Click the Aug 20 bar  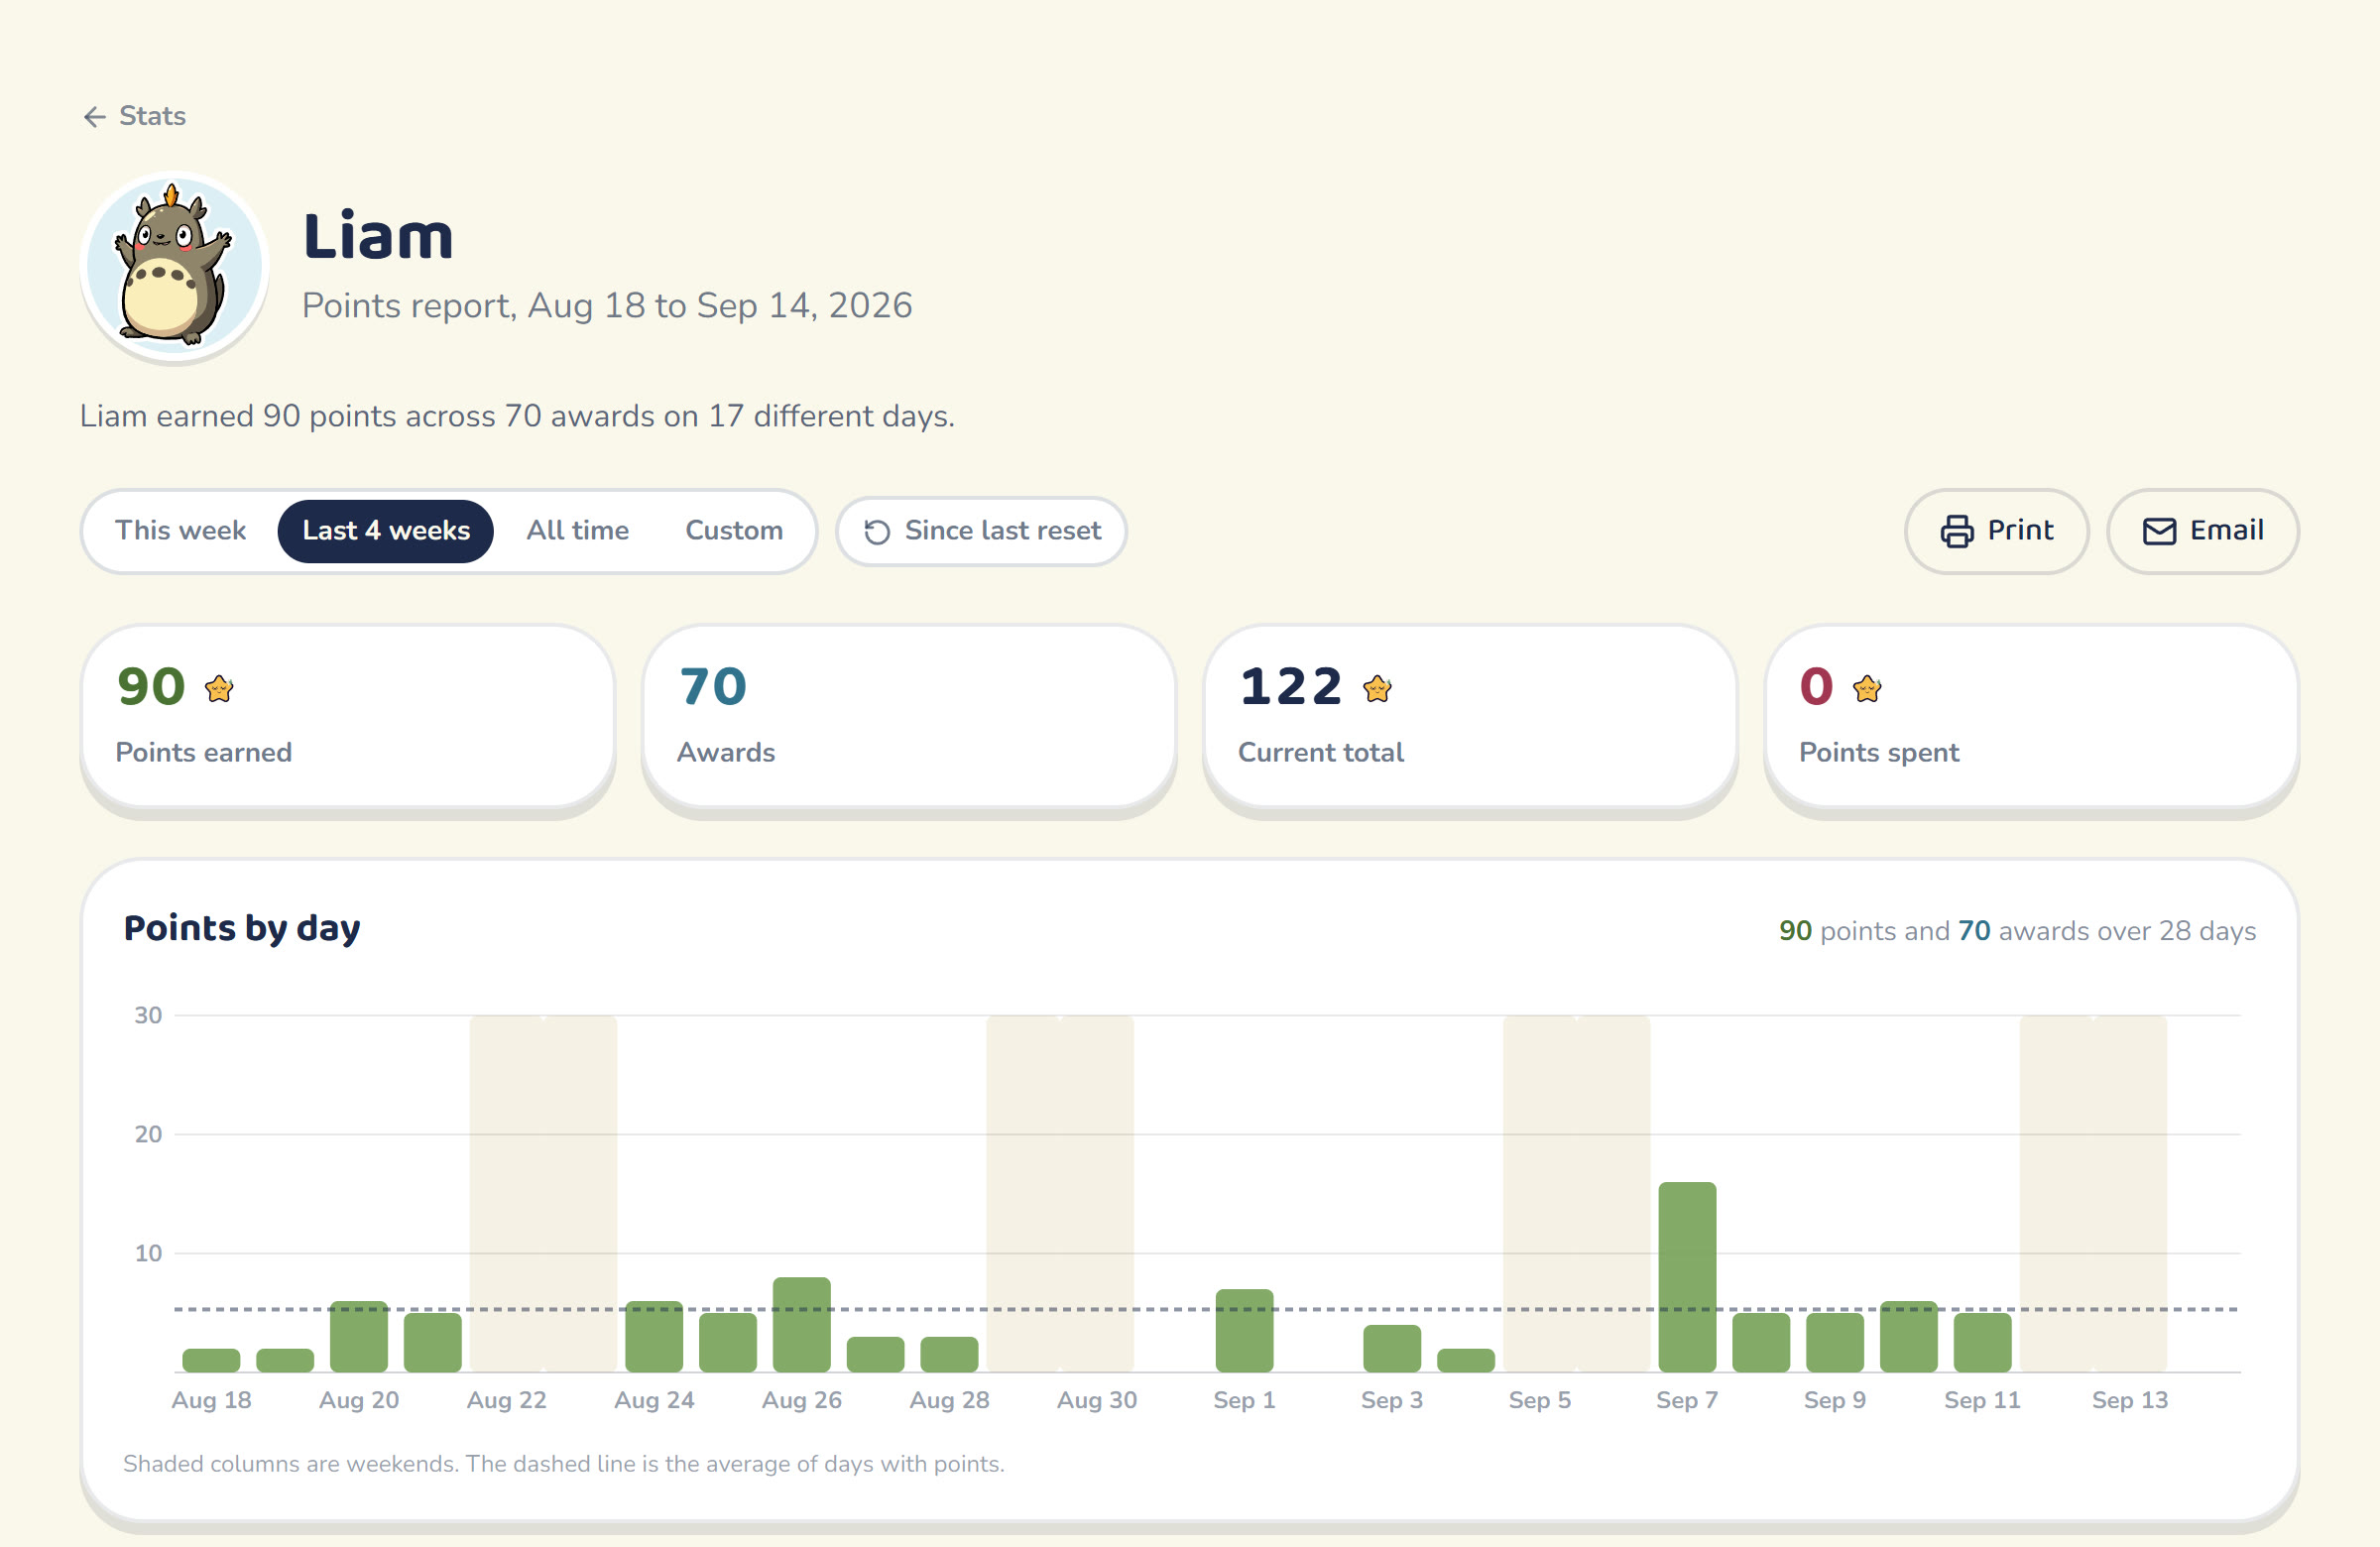pos(359,1336)
